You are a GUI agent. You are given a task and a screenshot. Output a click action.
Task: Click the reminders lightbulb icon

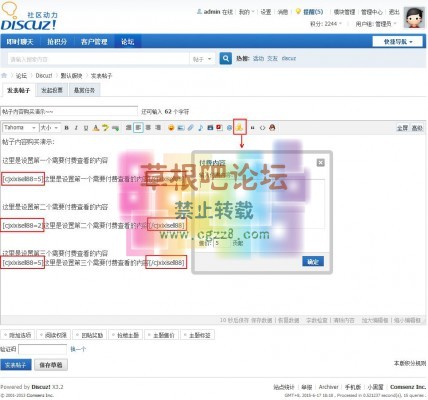pos(298,12)
